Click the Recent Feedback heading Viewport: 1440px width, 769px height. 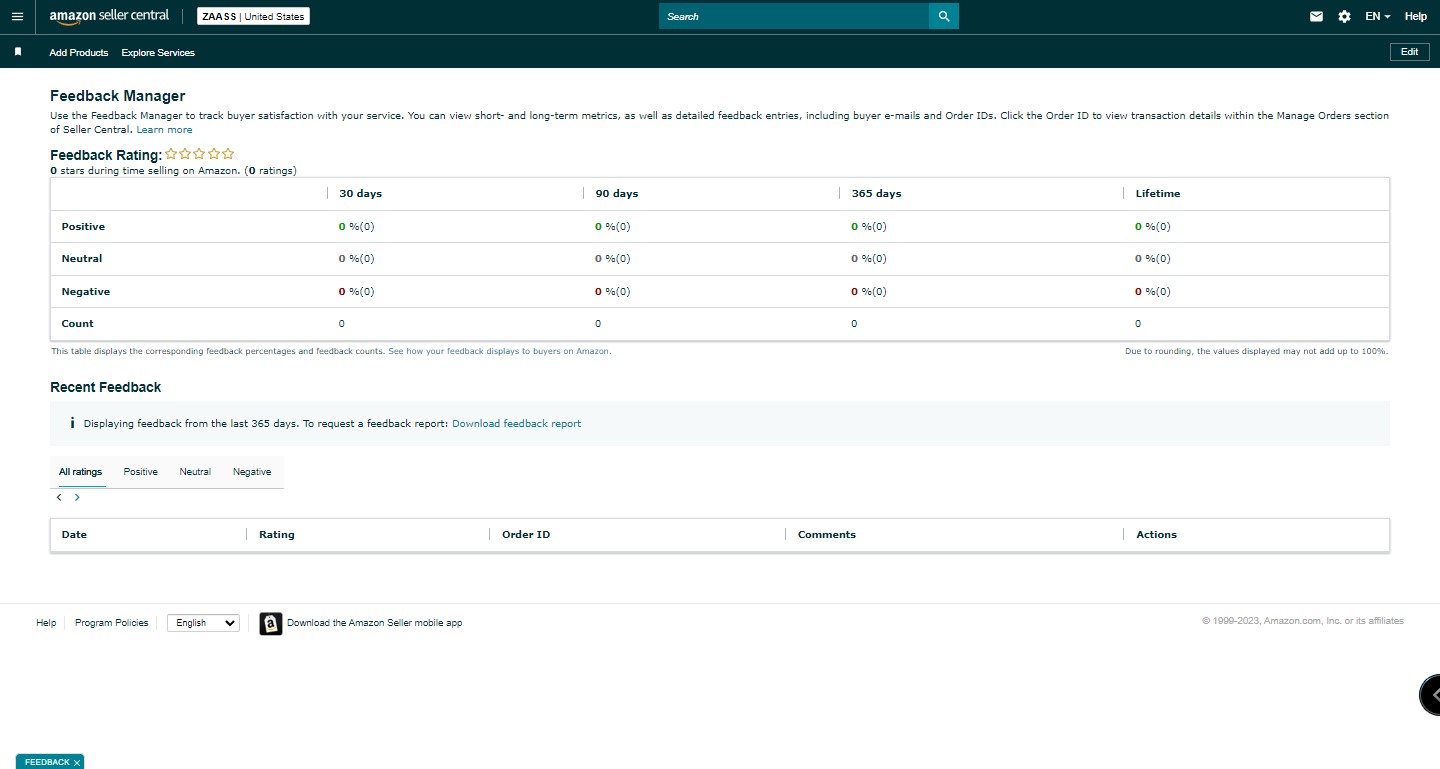click(x=106, y=387)
